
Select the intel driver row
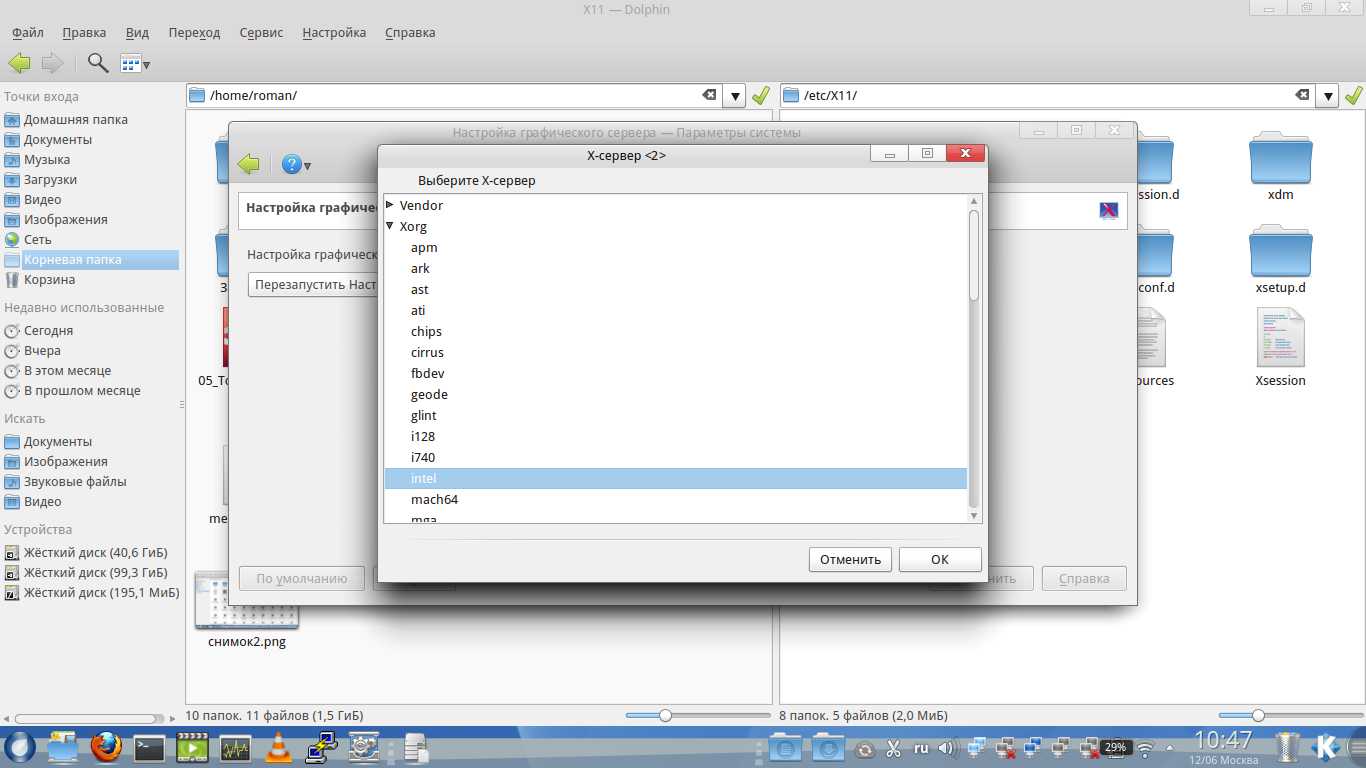point(676,478)
